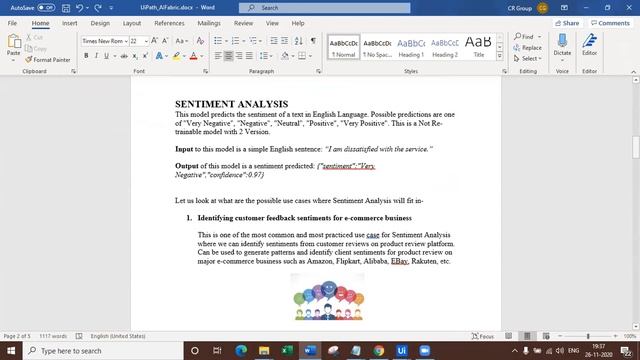This screenshot has height=360, width=640.
Task: Switch to Web Layout view icon
Action: click(x=546, y=336)
